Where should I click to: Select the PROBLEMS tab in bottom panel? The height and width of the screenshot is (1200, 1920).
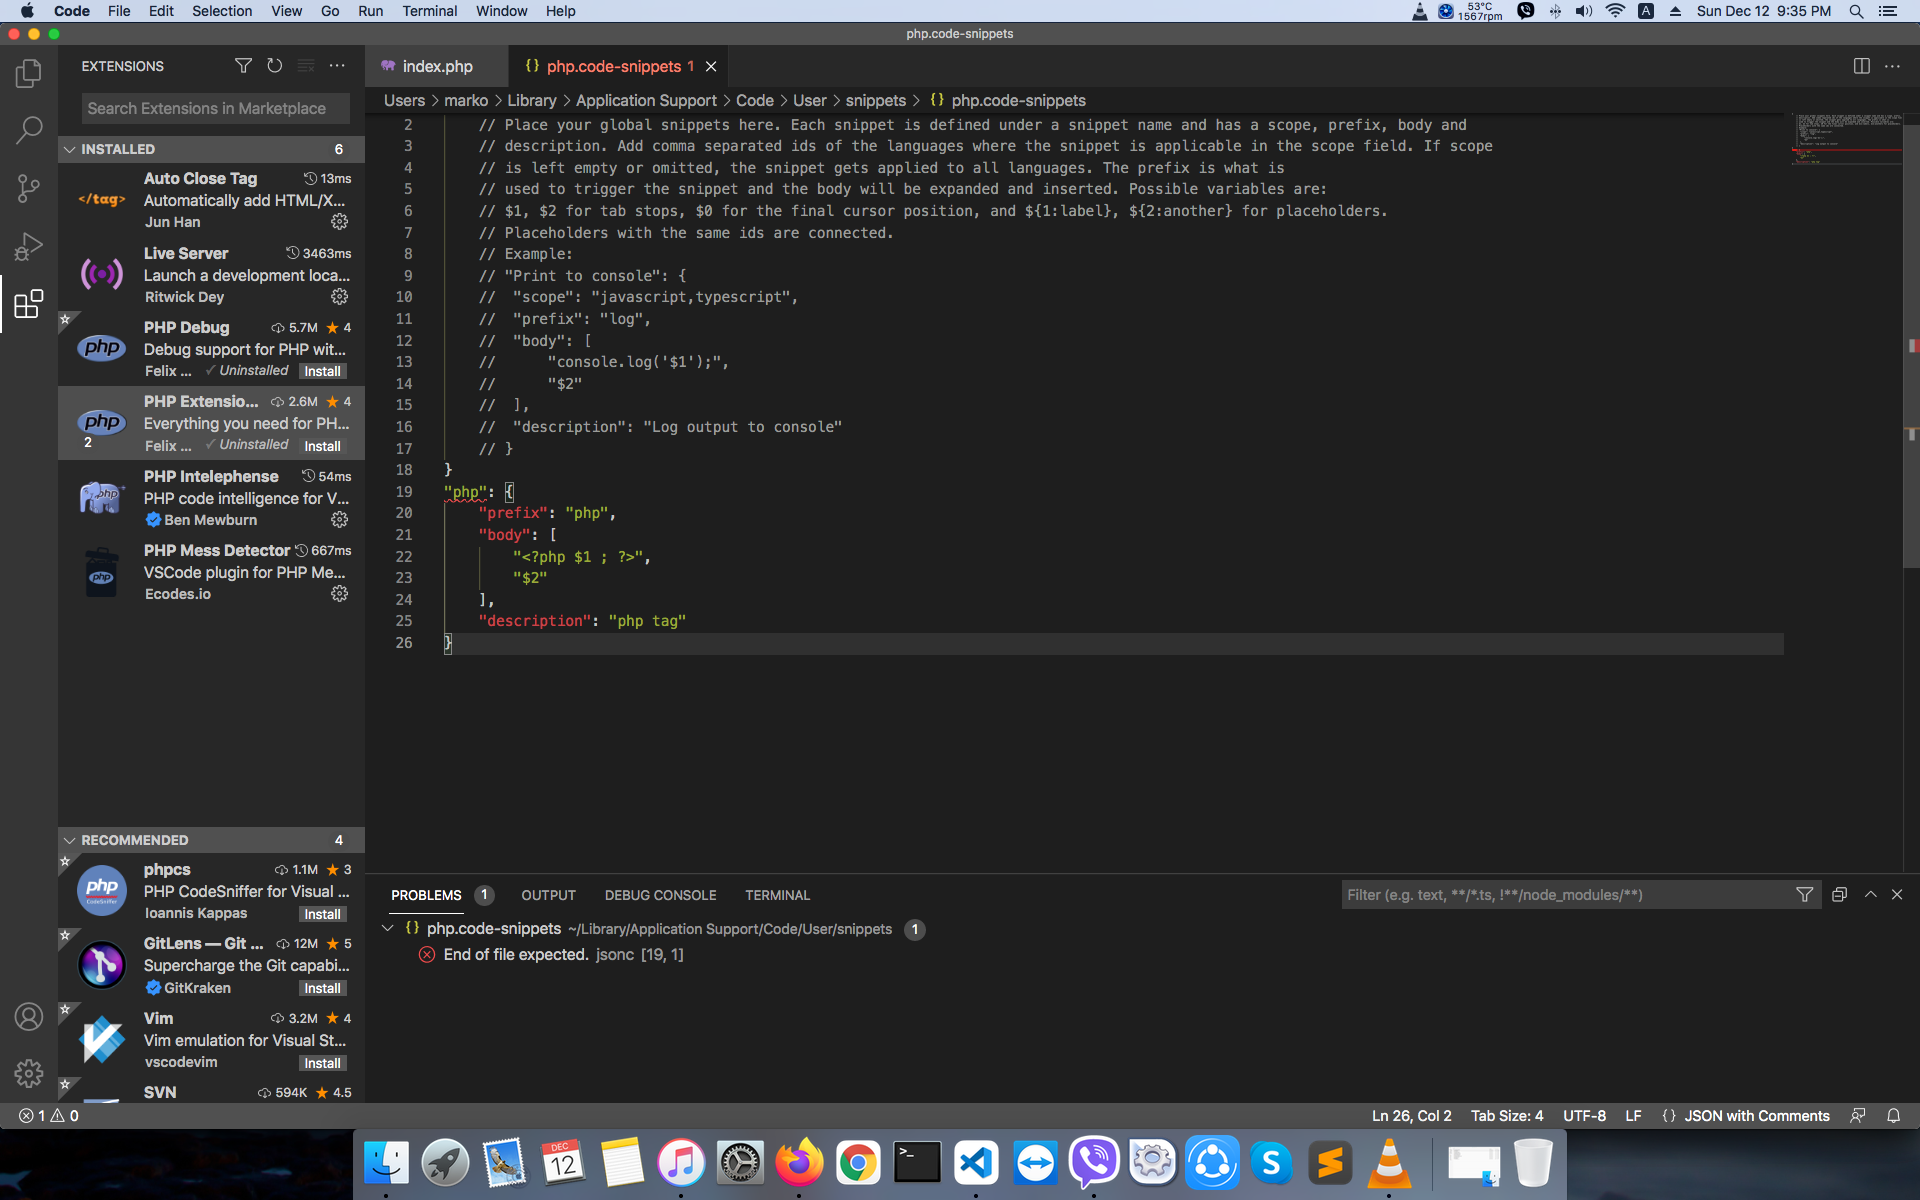[426, 893]
